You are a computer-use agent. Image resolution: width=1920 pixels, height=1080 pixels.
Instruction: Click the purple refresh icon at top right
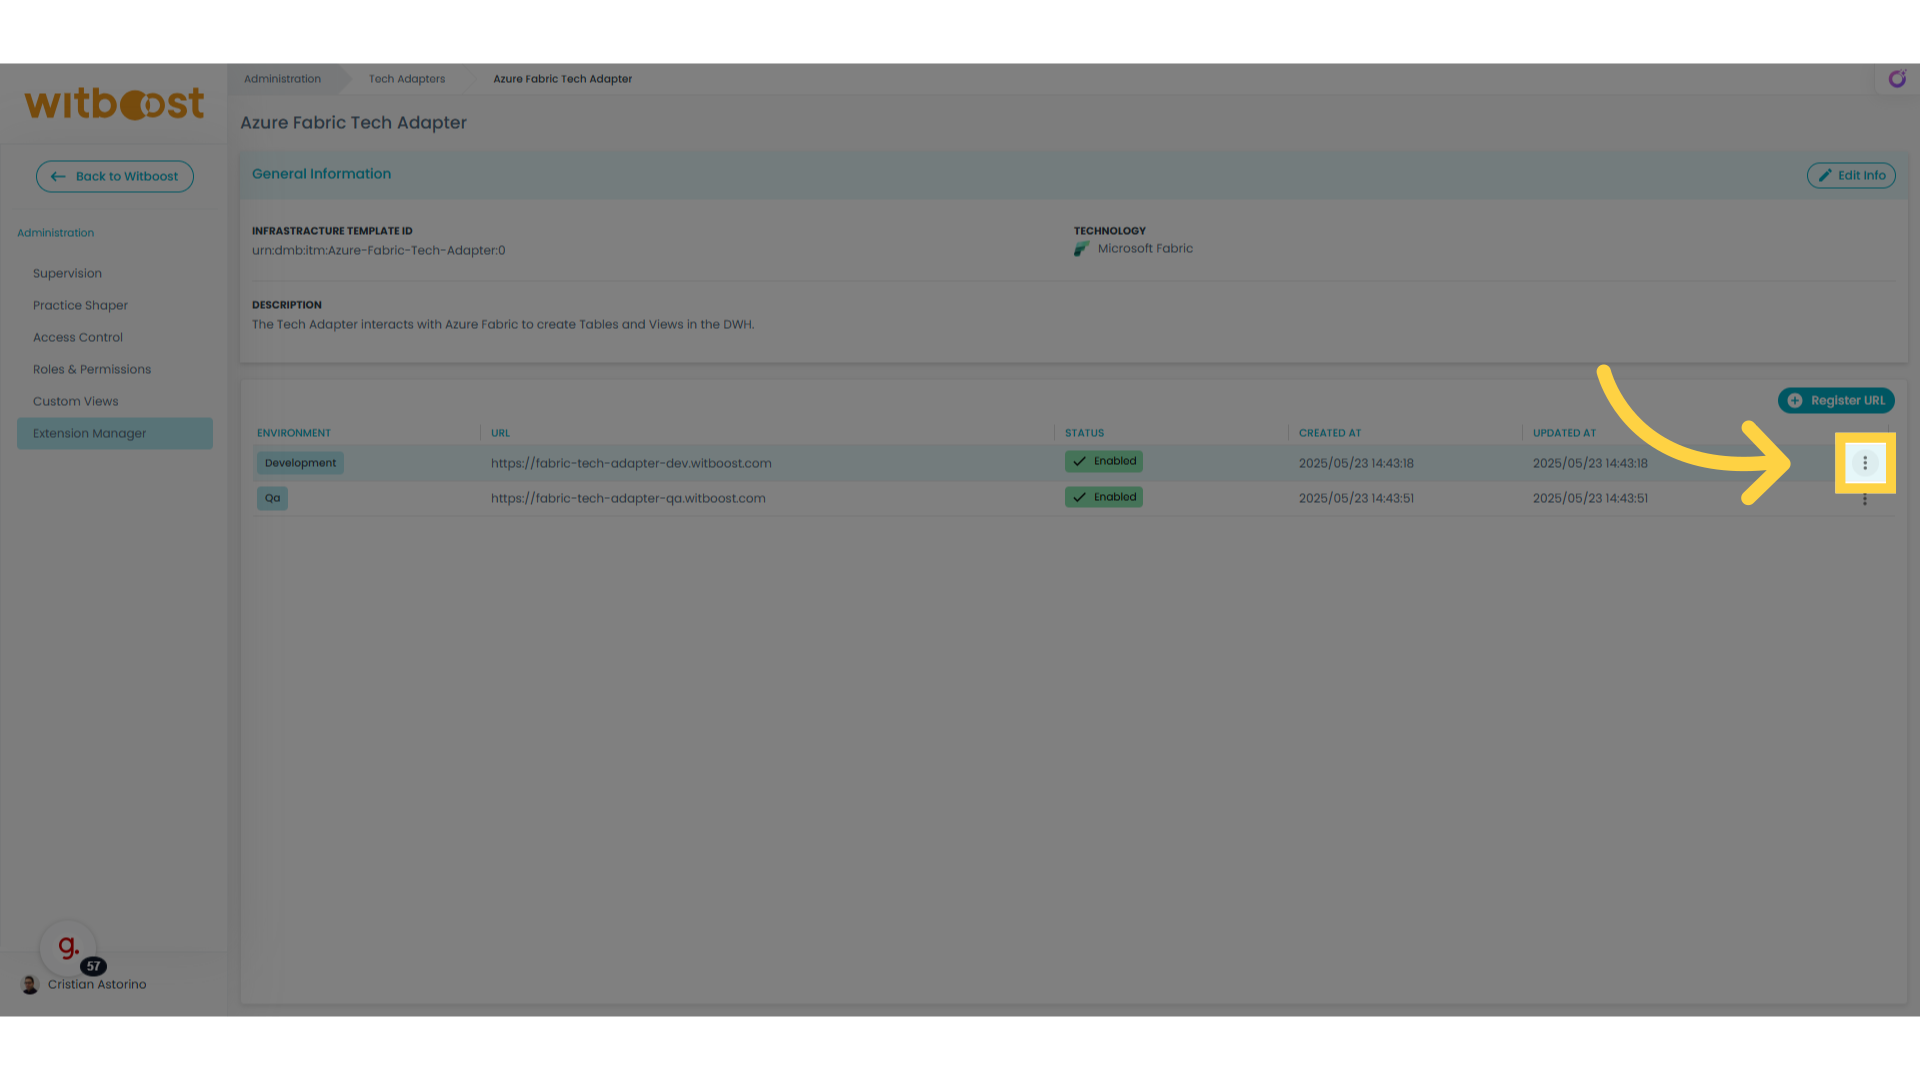1897,79
